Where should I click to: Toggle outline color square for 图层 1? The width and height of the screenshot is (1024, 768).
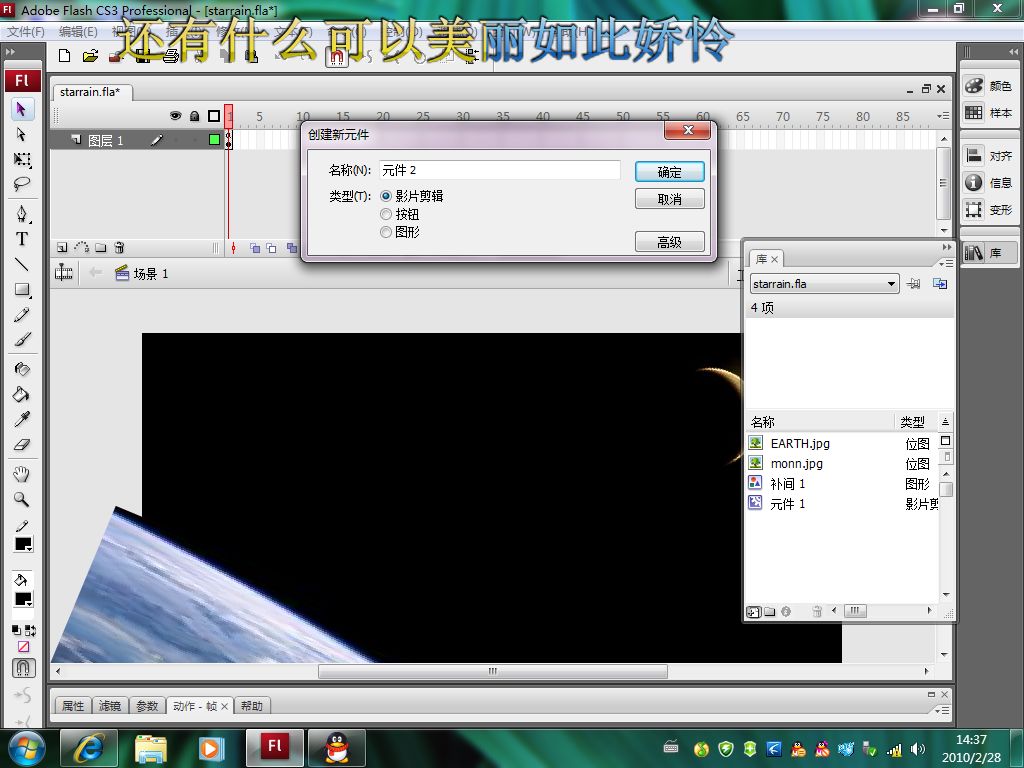[x=214, y=139]
